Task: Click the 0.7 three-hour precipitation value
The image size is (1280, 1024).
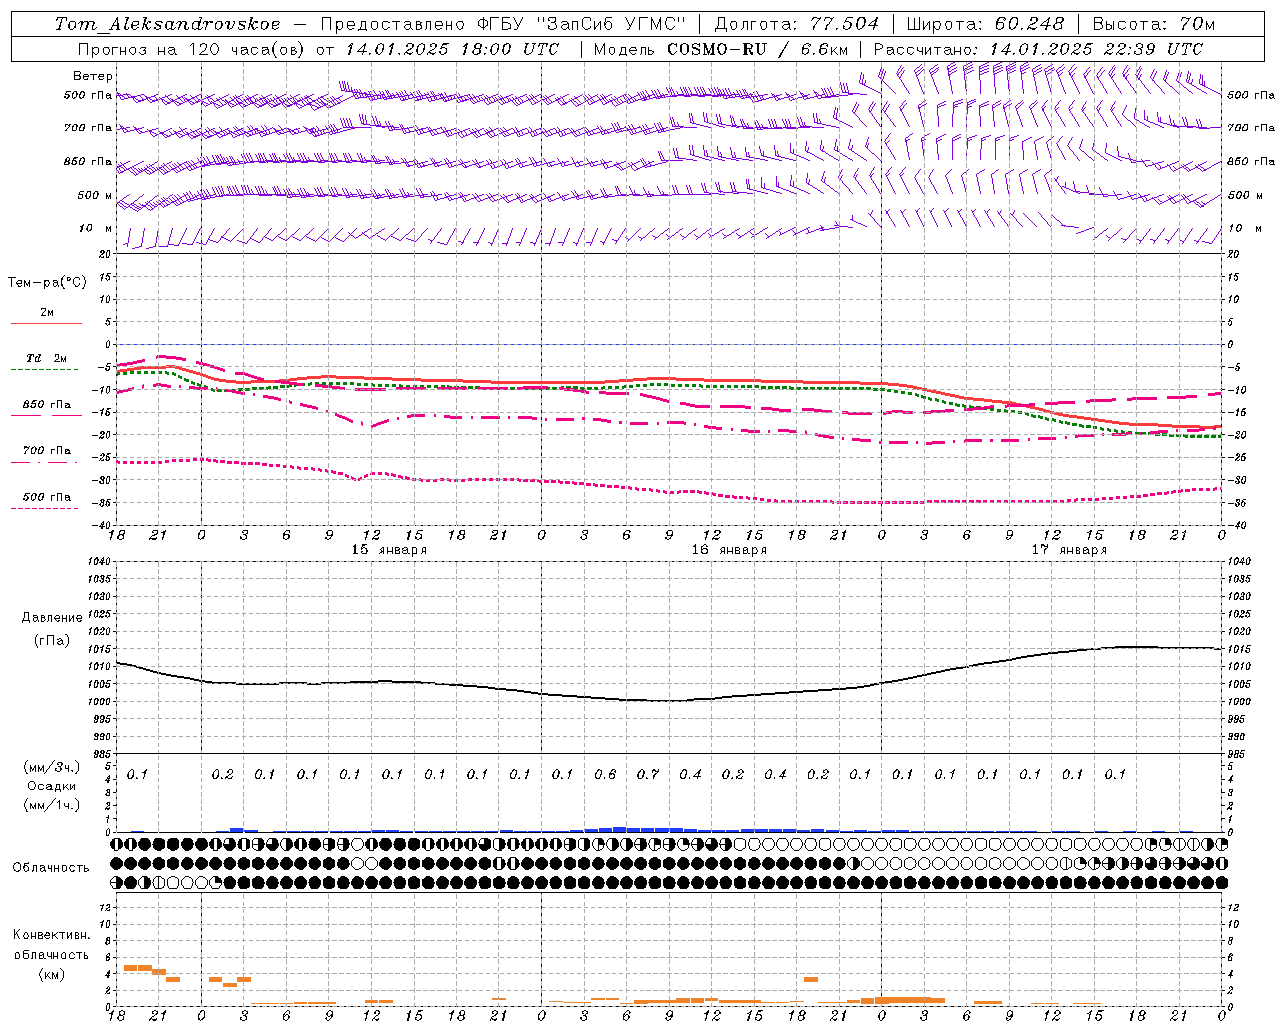Action: click(648, 775)
